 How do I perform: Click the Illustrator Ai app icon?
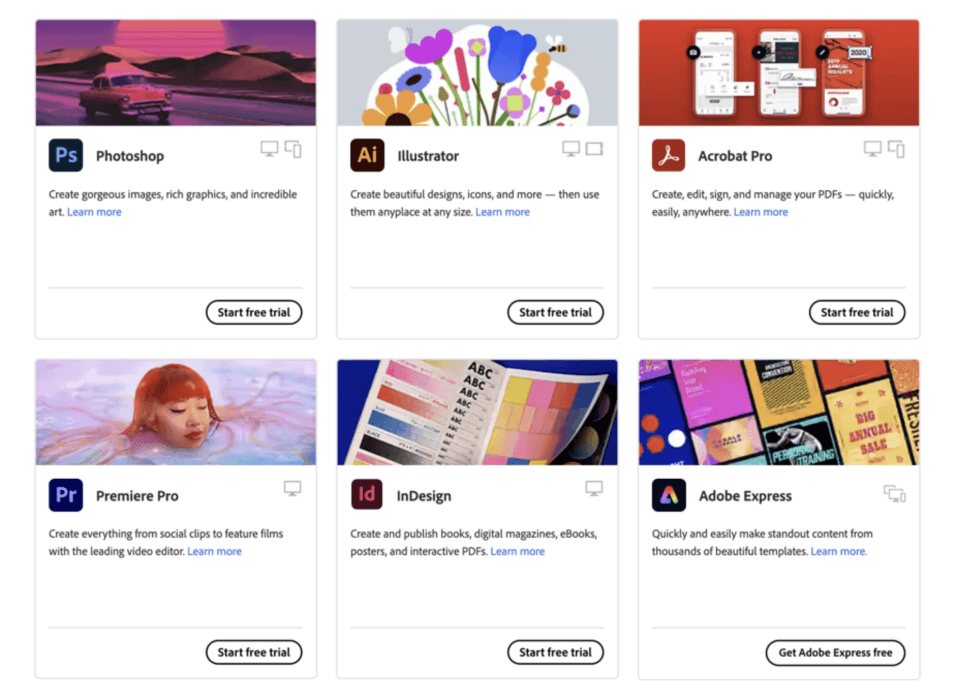click(367, 156)
